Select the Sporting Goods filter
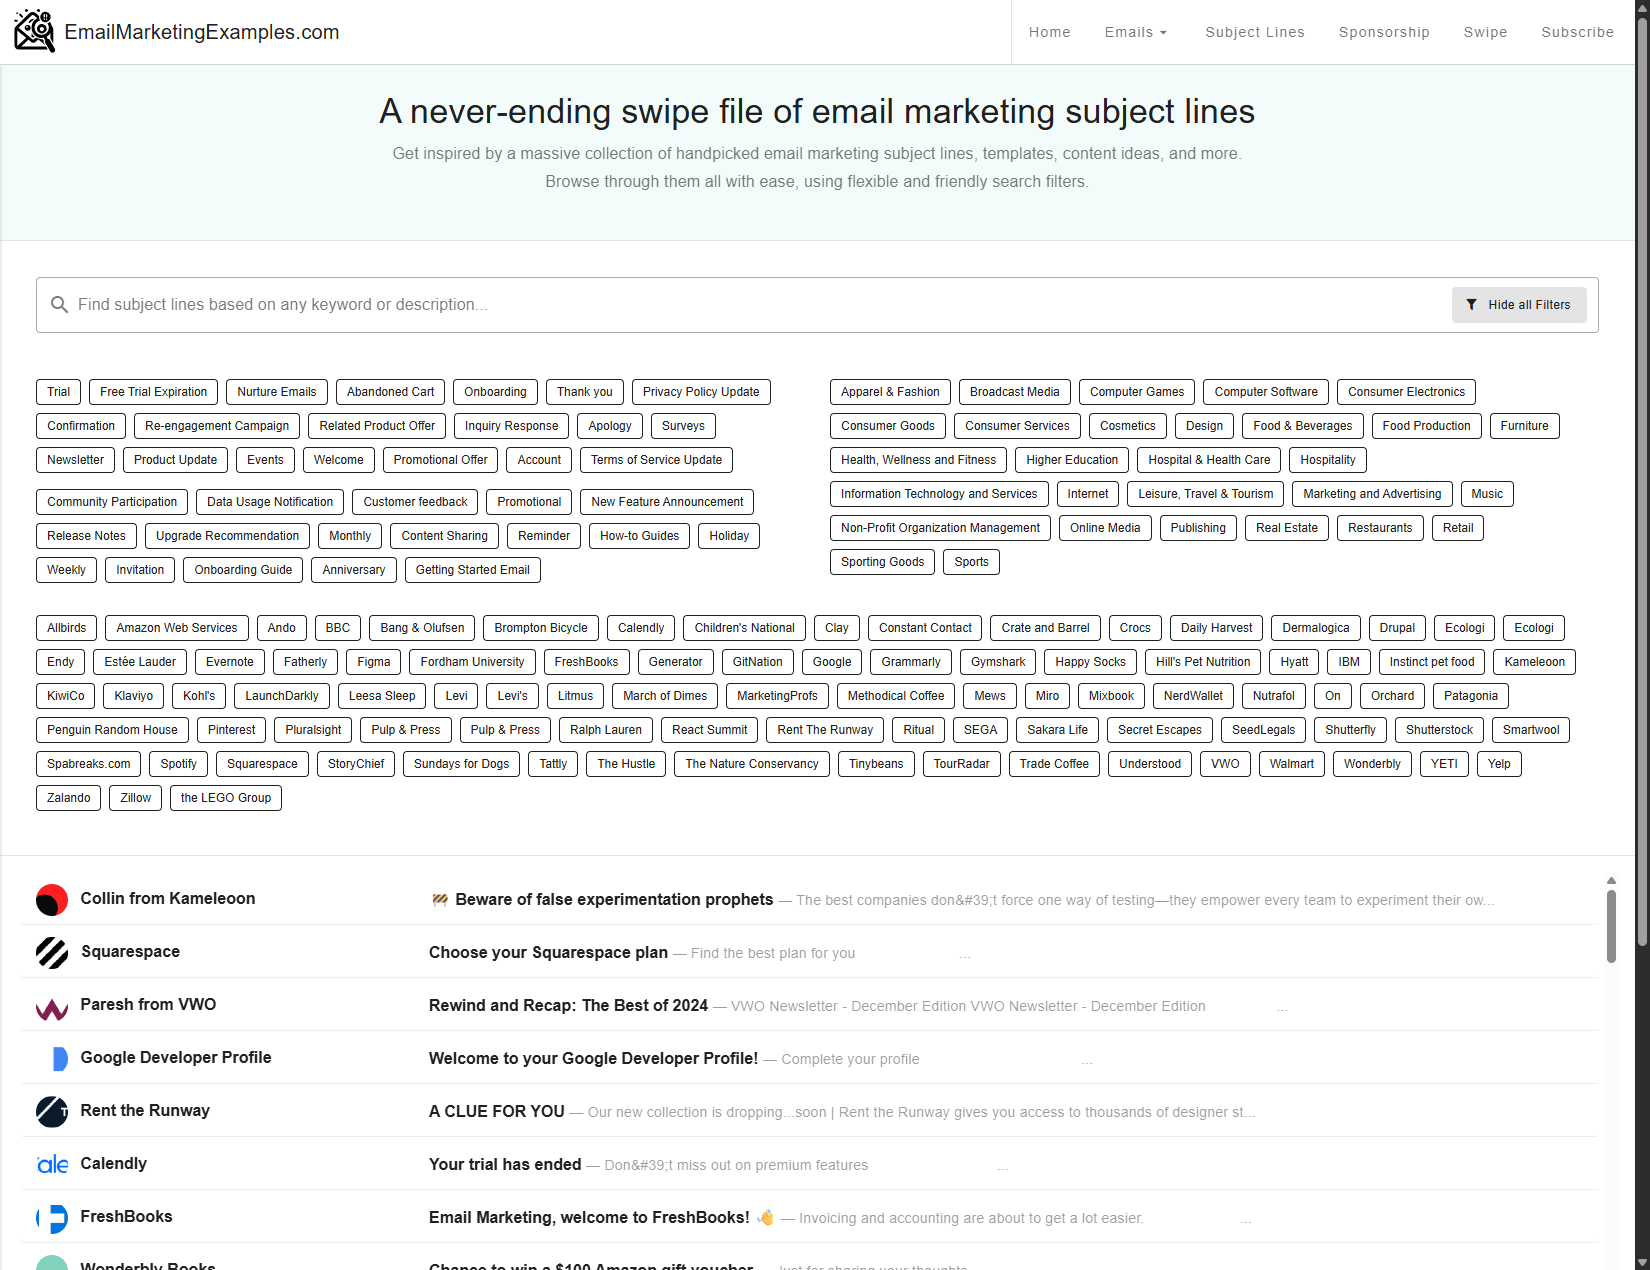This screenshot has height=1270, width=1650. click(882, 562)
